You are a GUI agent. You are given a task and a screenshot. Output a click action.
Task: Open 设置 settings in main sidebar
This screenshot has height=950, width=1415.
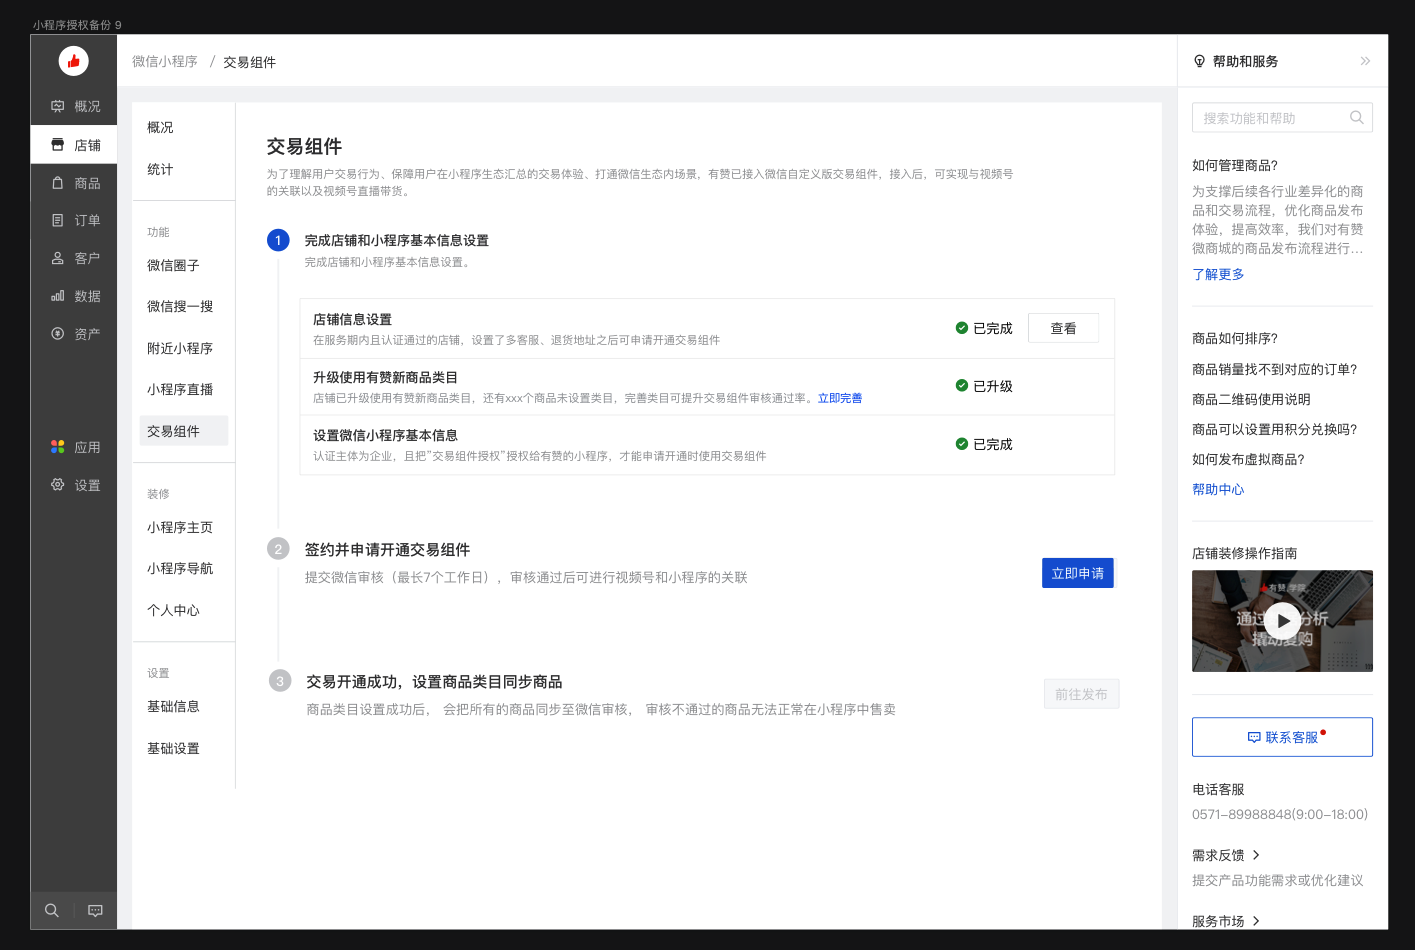pyautogui.click(x=75, y=485)
